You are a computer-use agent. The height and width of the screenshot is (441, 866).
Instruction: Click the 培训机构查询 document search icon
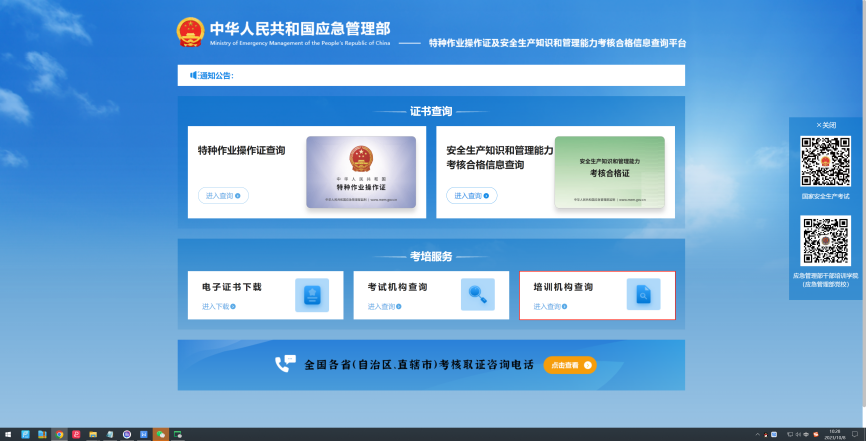tap(643, 295)
